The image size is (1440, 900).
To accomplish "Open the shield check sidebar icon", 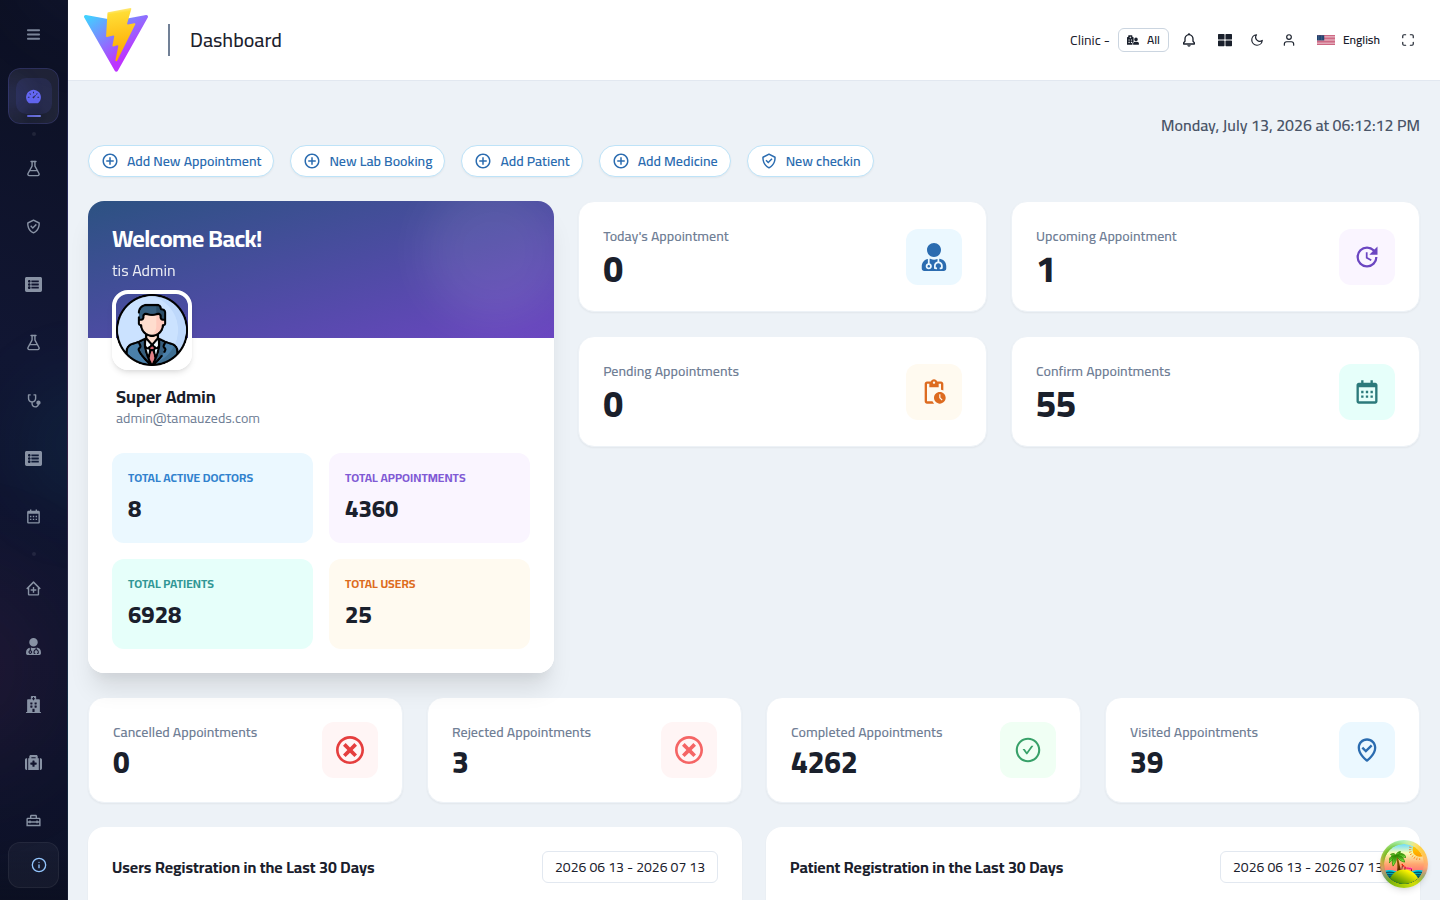I will 33,227.
